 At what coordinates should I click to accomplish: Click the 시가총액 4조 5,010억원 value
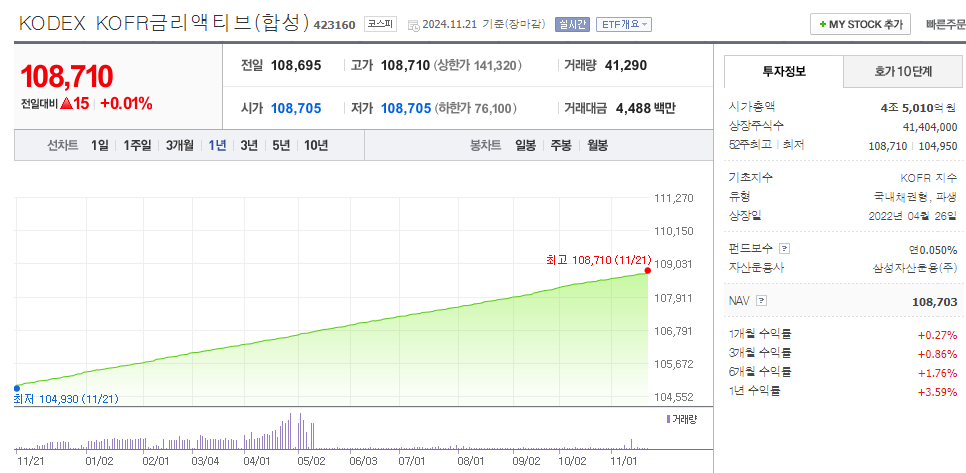tap(919, 108)
